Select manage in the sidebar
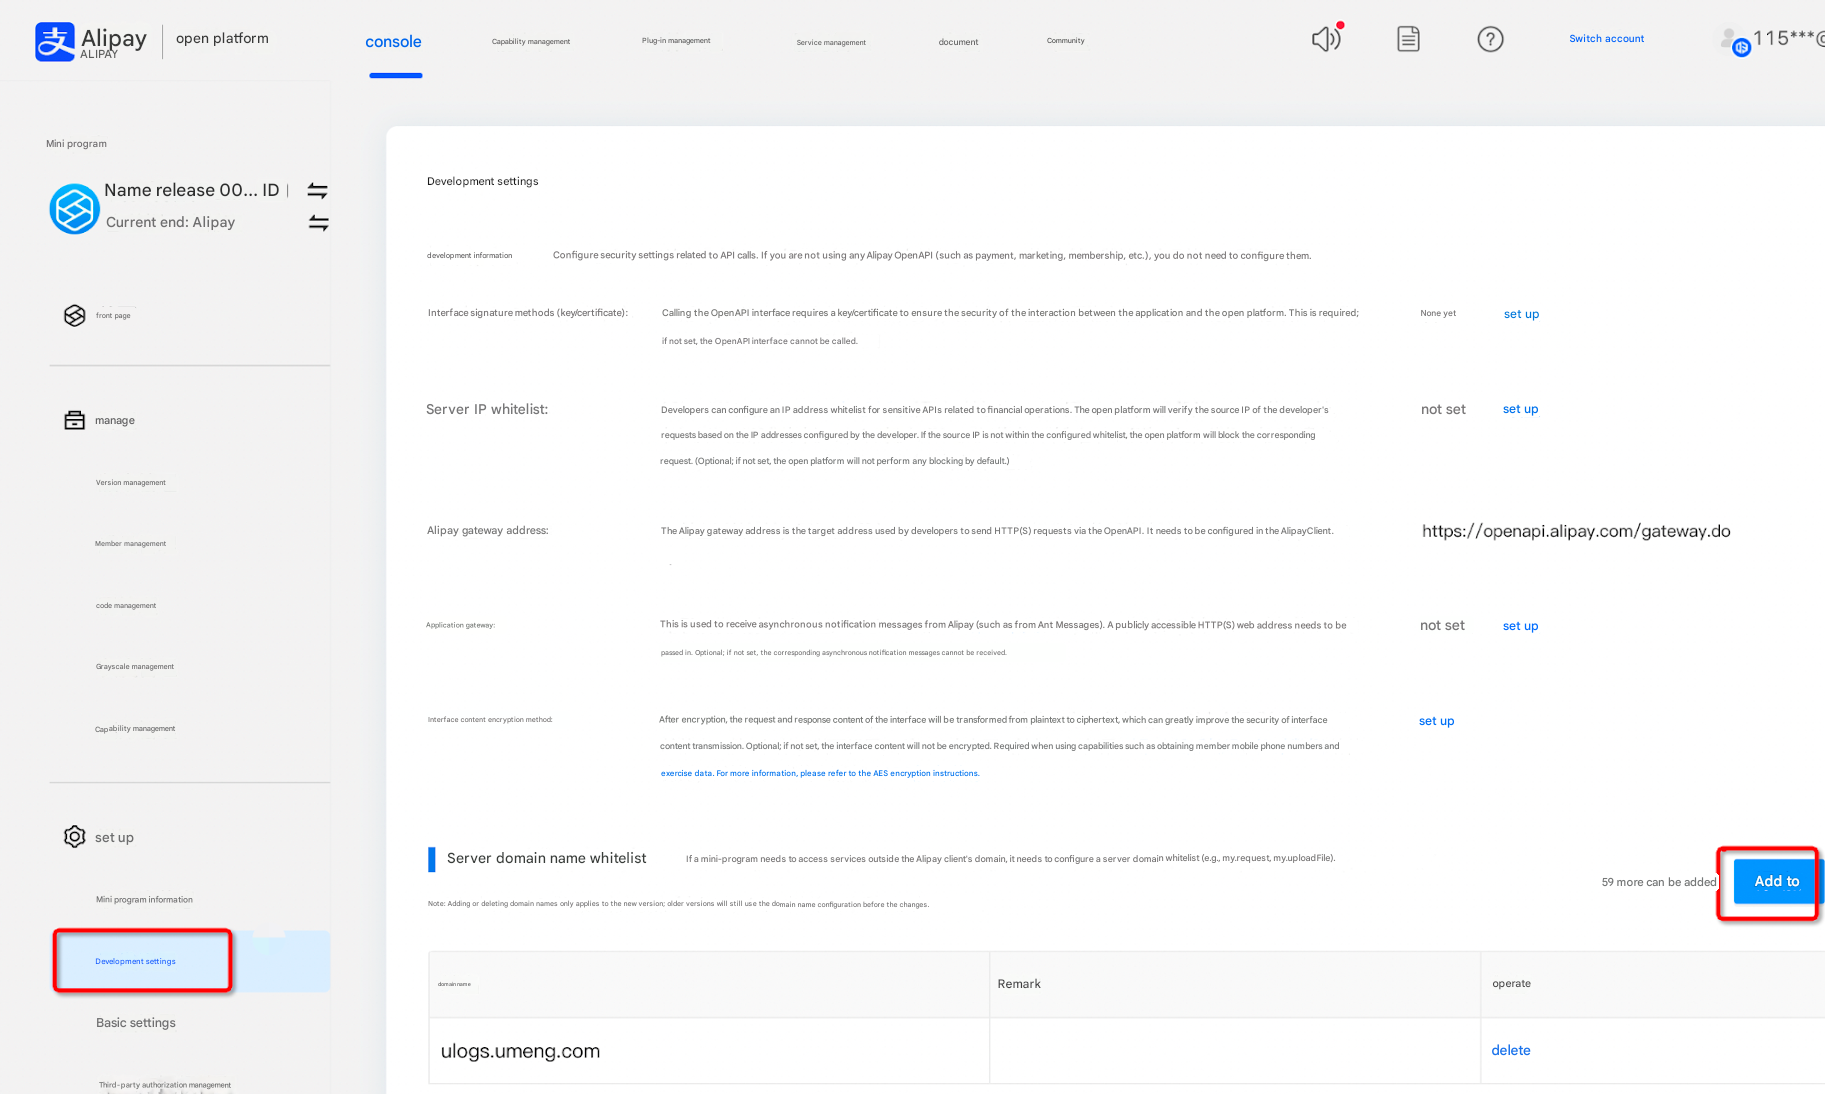1825x1094 pixels. [115, 420]
